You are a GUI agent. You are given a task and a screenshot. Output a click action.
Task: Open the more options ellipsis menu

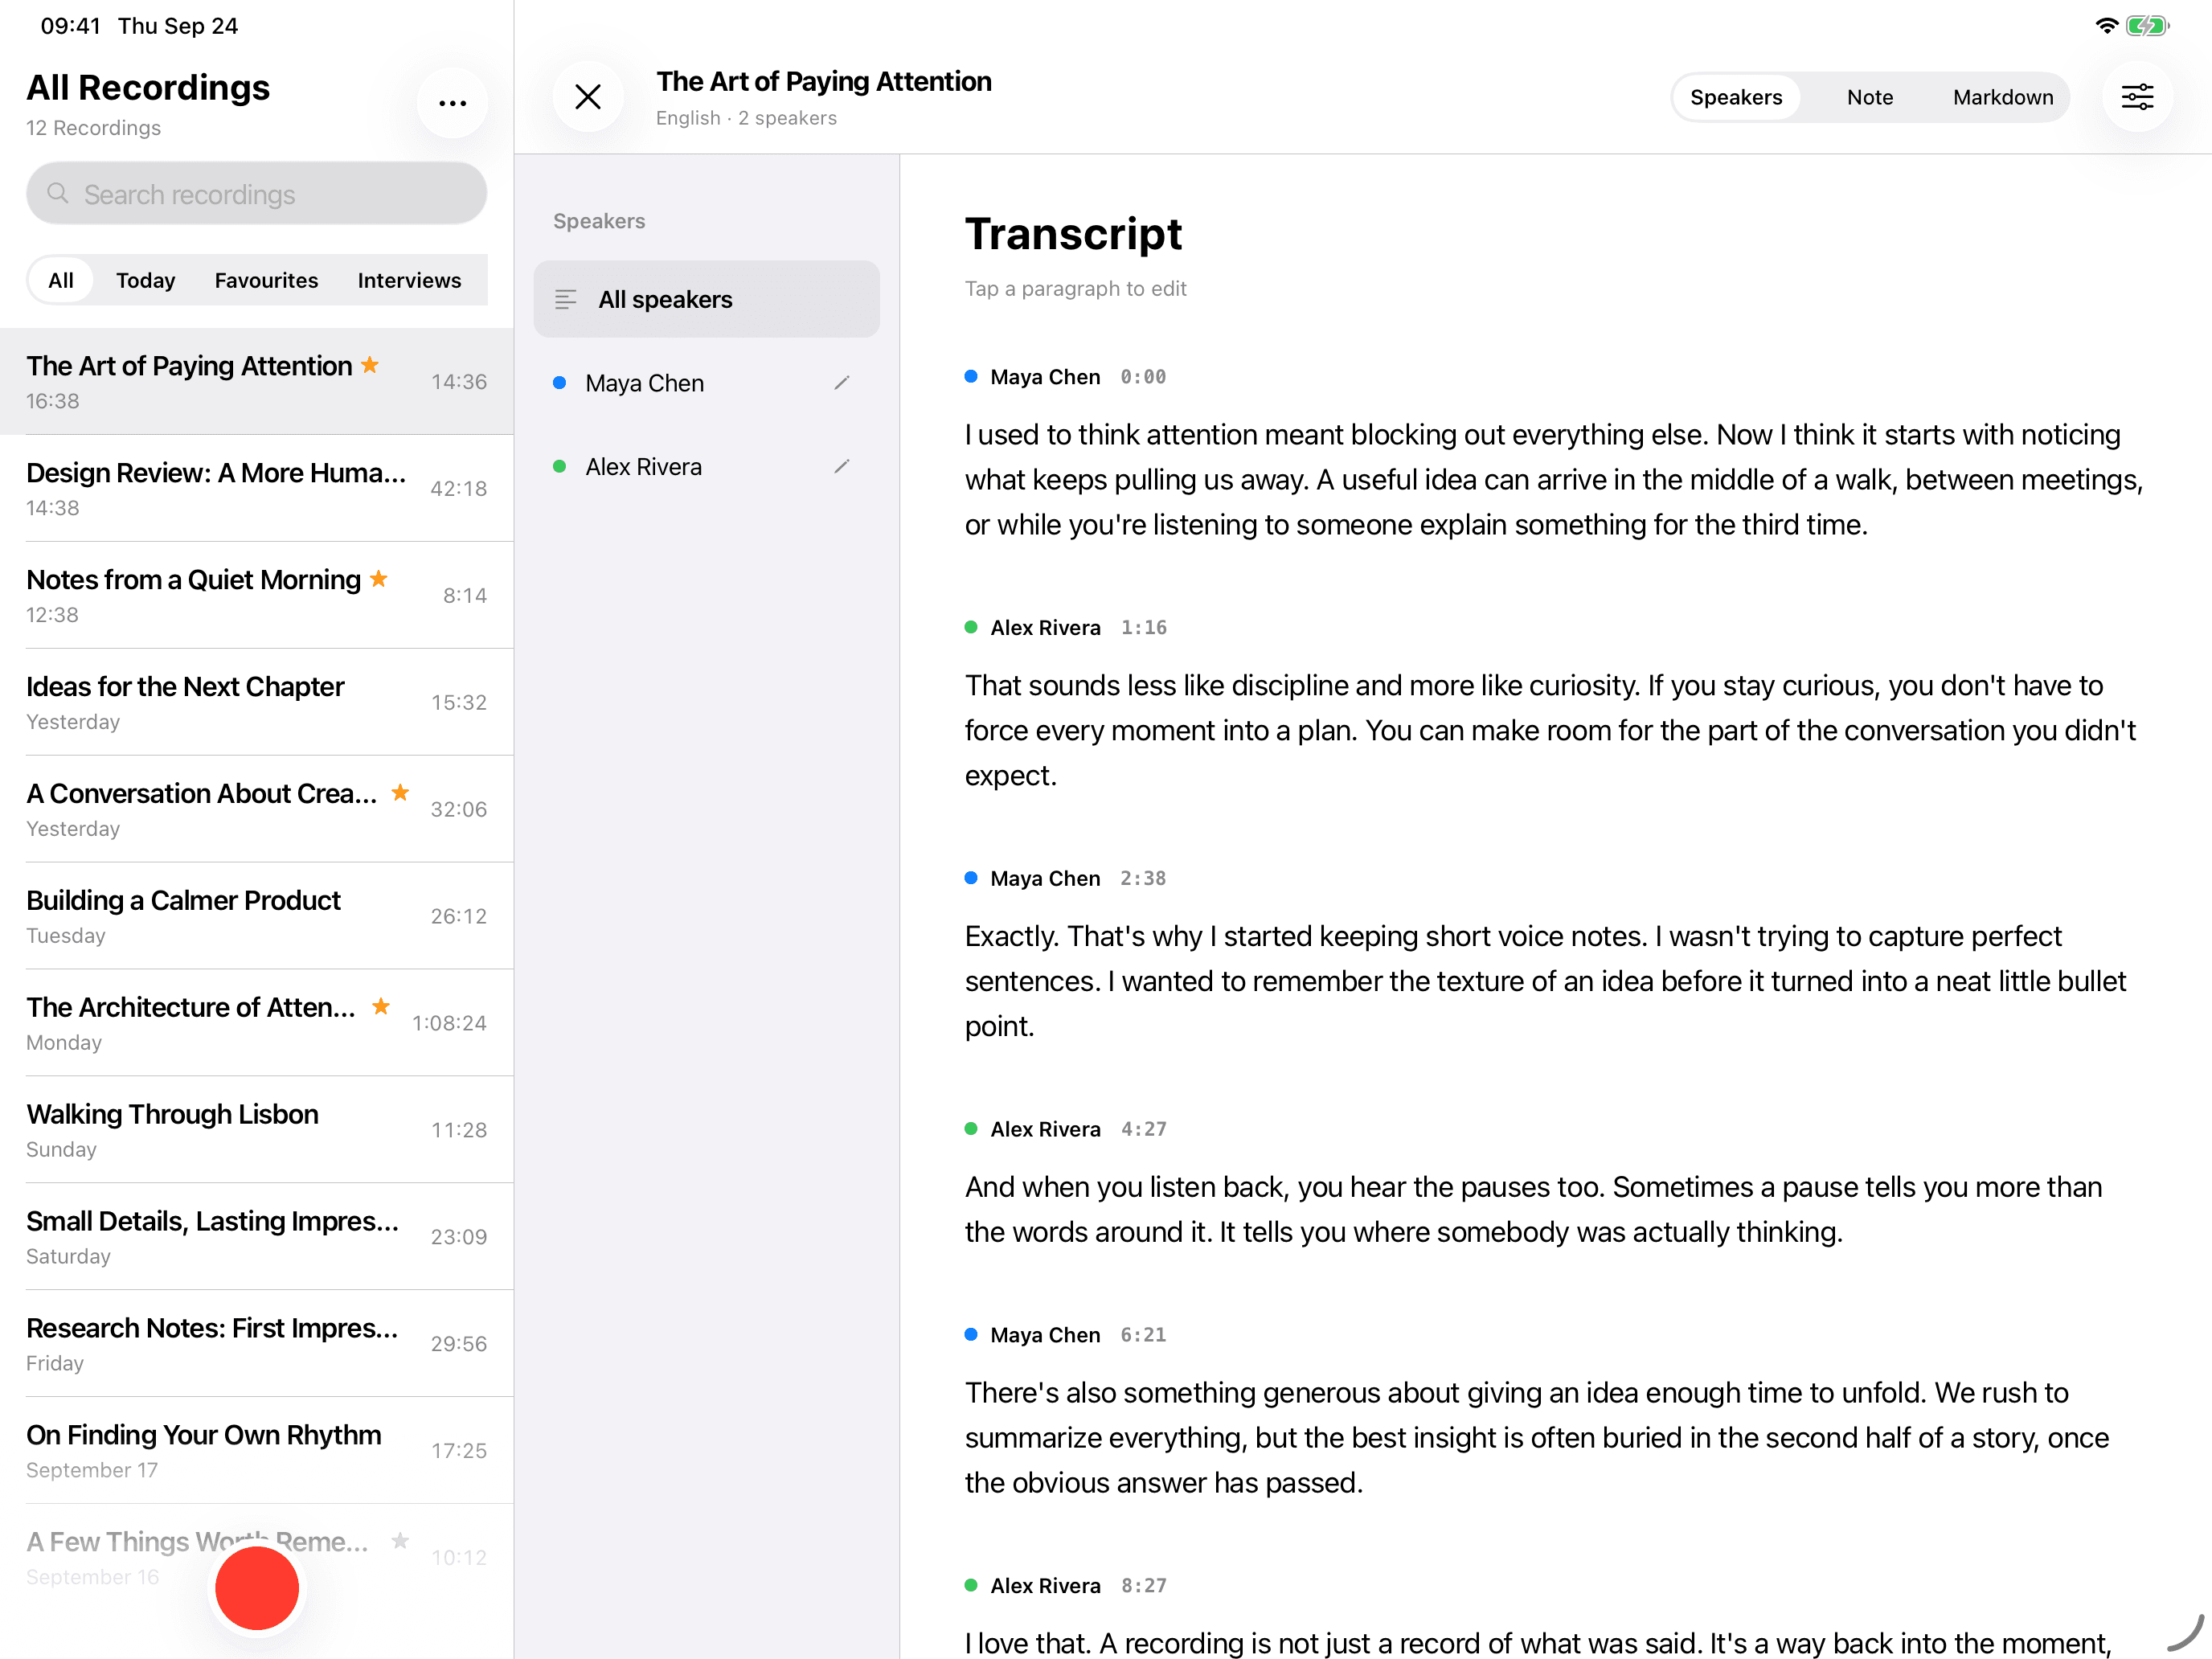coord(452,103)
